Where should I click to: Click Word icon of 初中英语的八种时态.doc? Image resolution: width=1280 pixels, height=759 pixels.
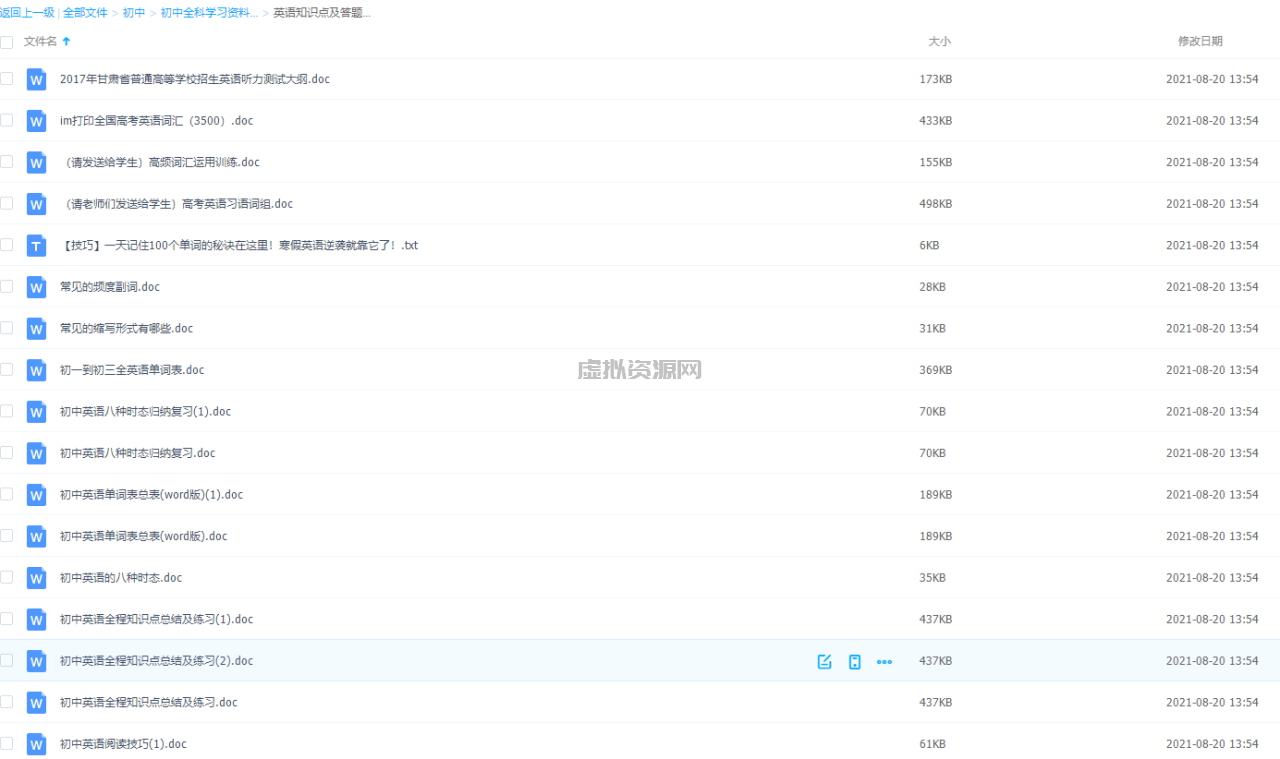(36, 578)
